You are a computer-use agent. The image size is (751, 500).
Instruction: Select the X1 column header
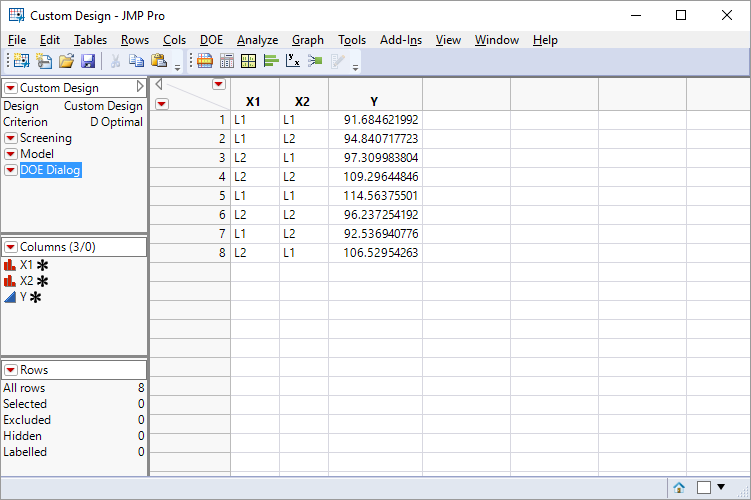point(254,95)
